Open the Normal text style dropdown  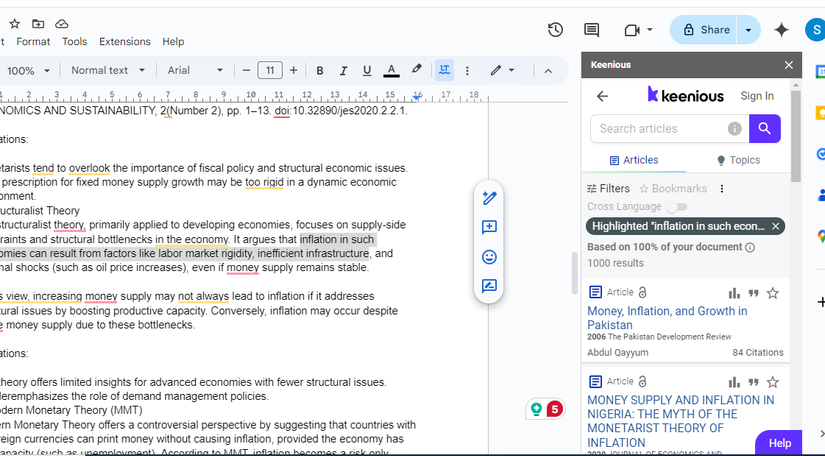[x=108, y=70]
